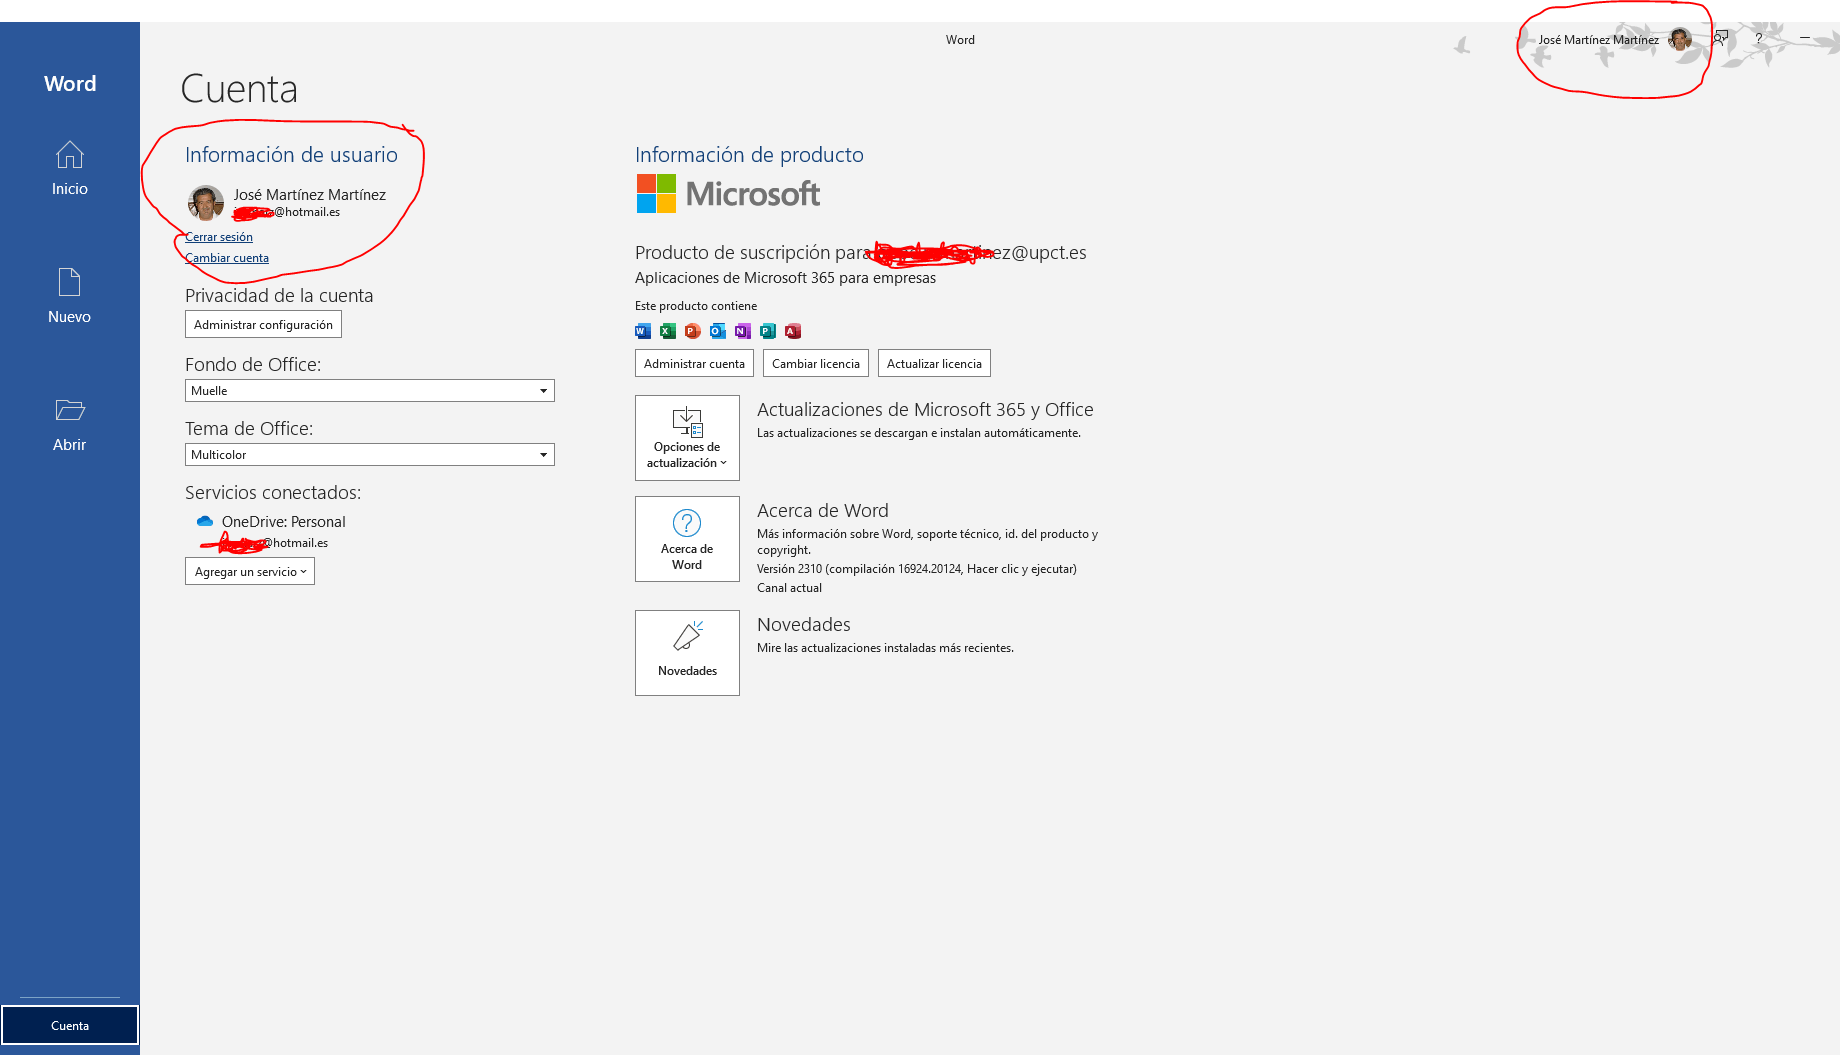Screen dimensions: 1840x1055
Task: Click the Actualizaciones de Microsoft 365 y Office heading
Action: tap(925, 410)
